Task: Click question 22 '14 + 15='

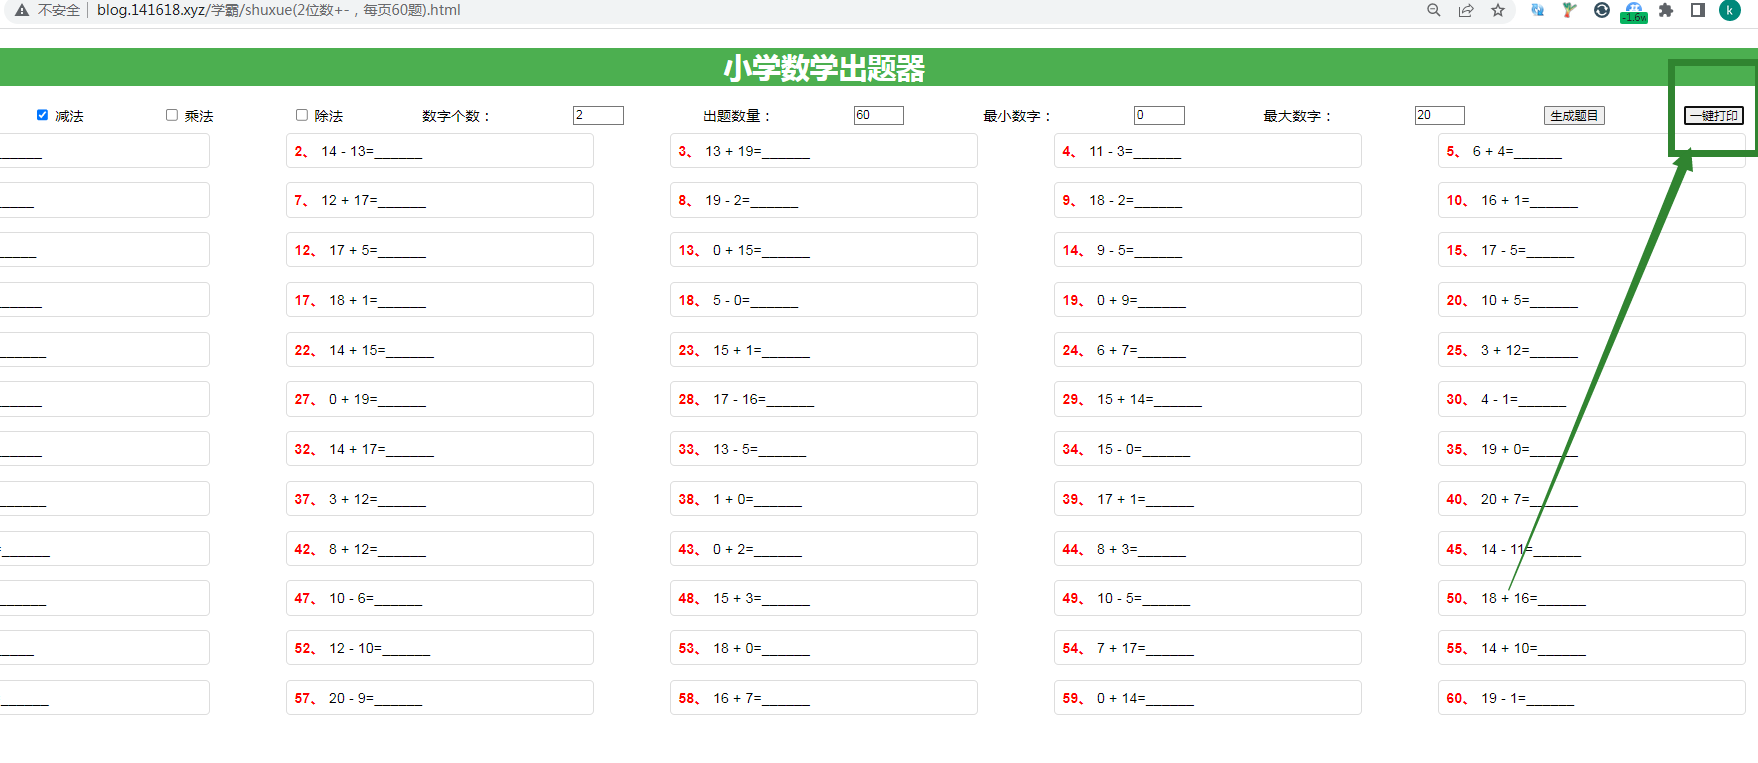Action: point(439,350)
